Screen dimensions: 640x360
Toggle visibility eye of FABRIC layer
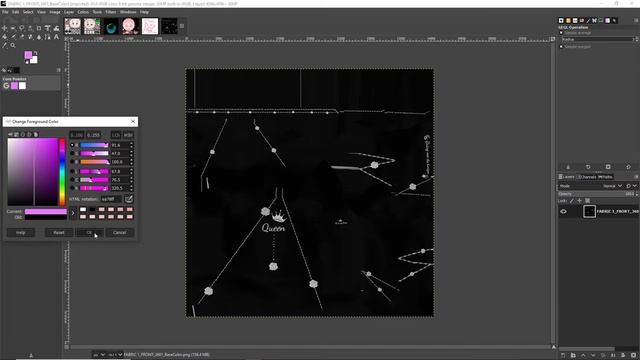click(563, 211)
